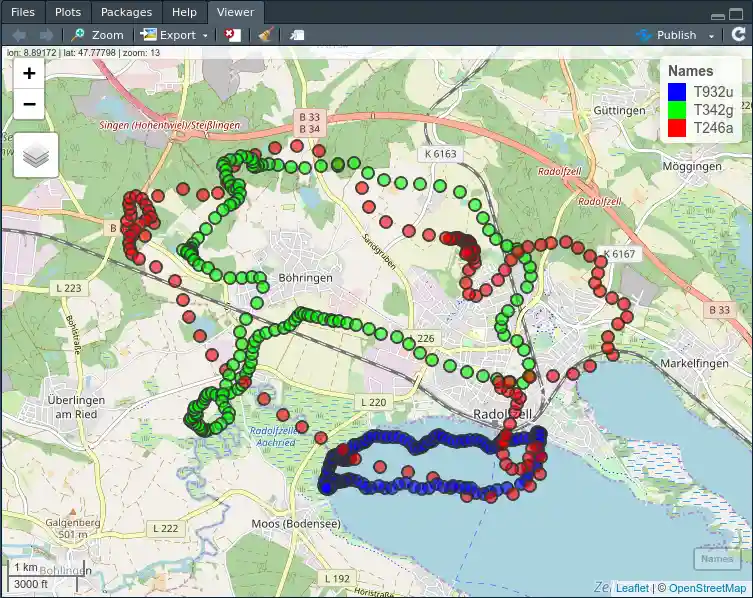Go forward with the right arrow

tap(45, 35)
